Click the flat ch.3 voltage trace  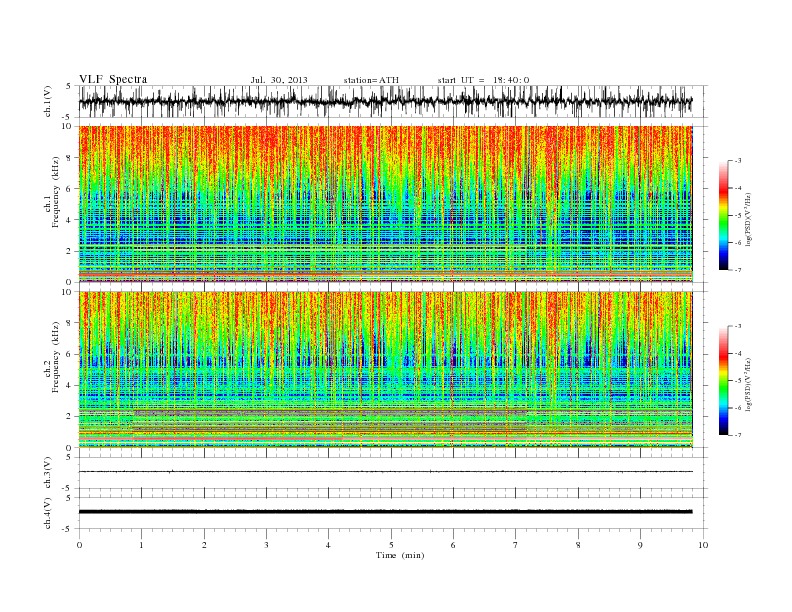(385, 472)
